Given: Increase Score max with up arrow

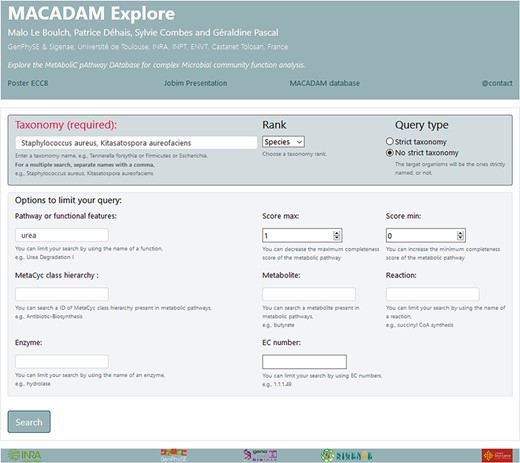Looking at the screenshot, I should coord(337,233).
